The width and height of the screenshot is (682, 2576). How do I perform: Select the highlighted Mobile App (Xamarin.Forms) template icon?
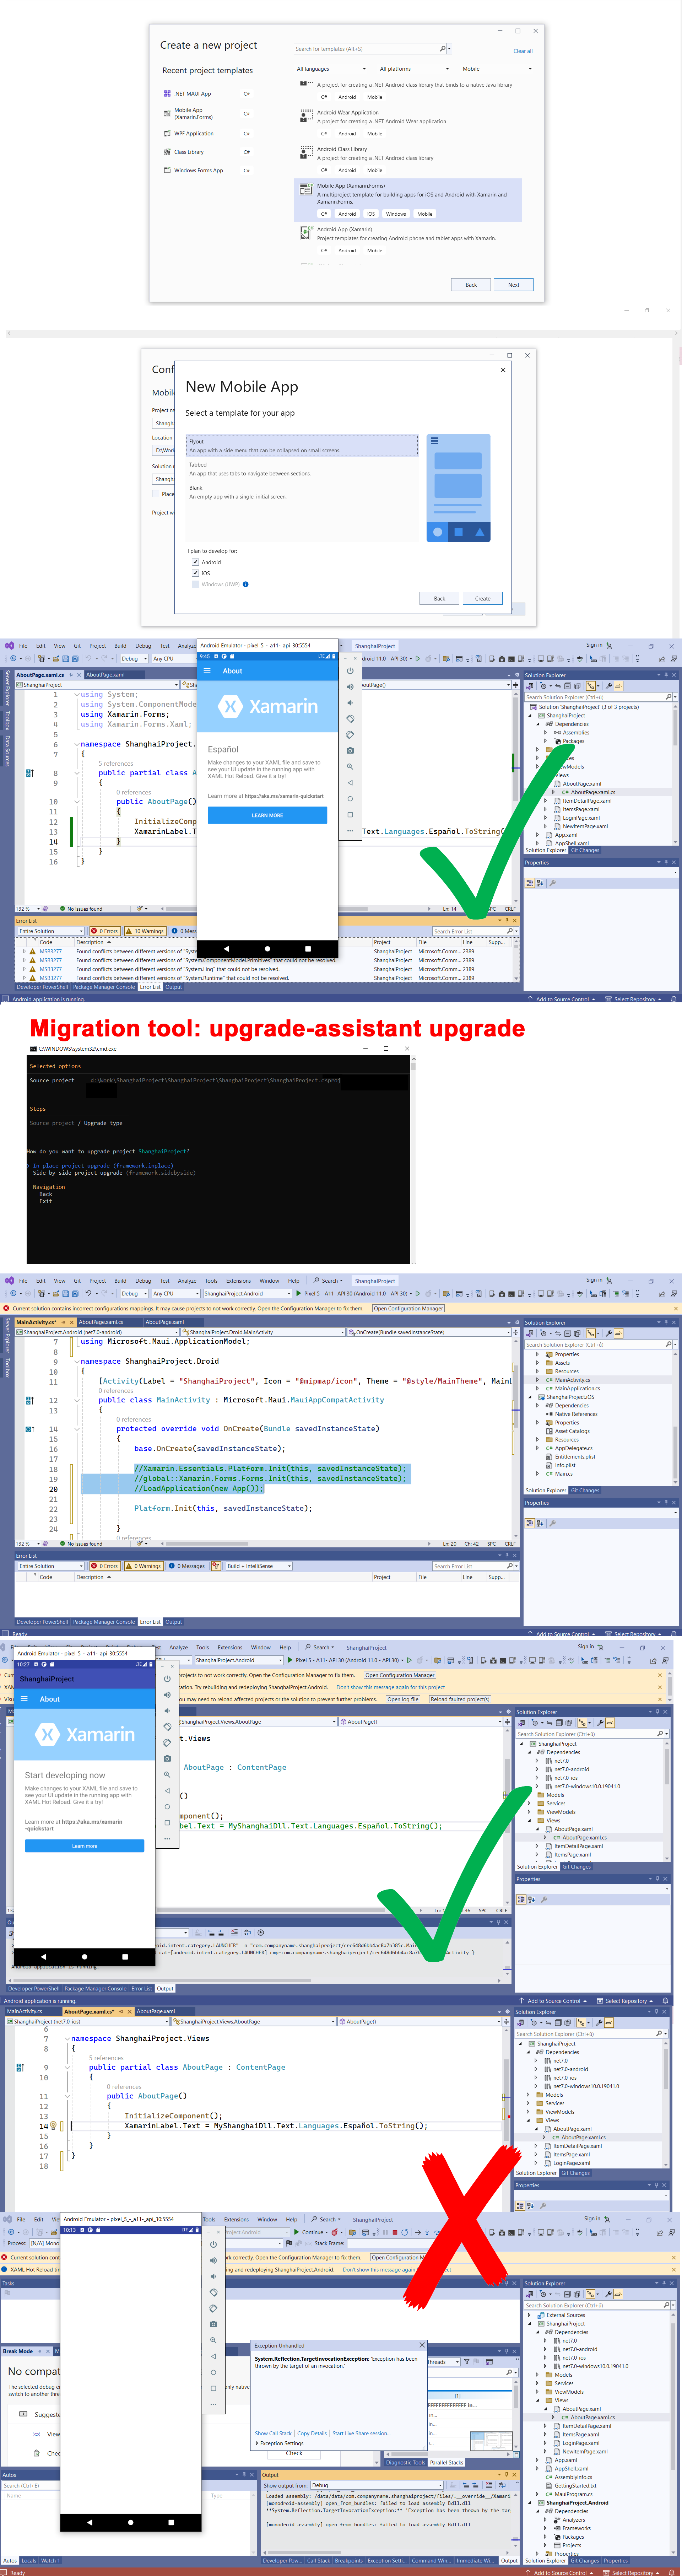point(306,189)
